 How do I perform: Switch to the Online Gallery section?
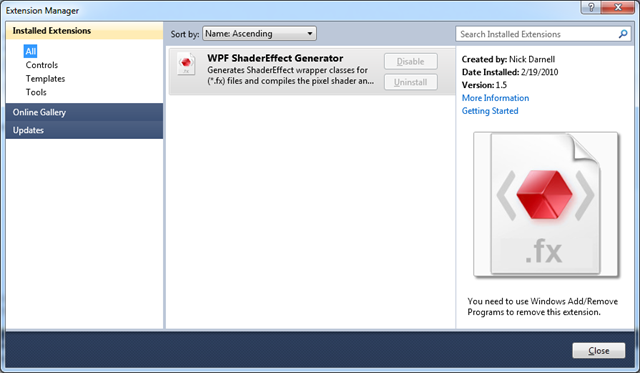click(x=84, y=112)
